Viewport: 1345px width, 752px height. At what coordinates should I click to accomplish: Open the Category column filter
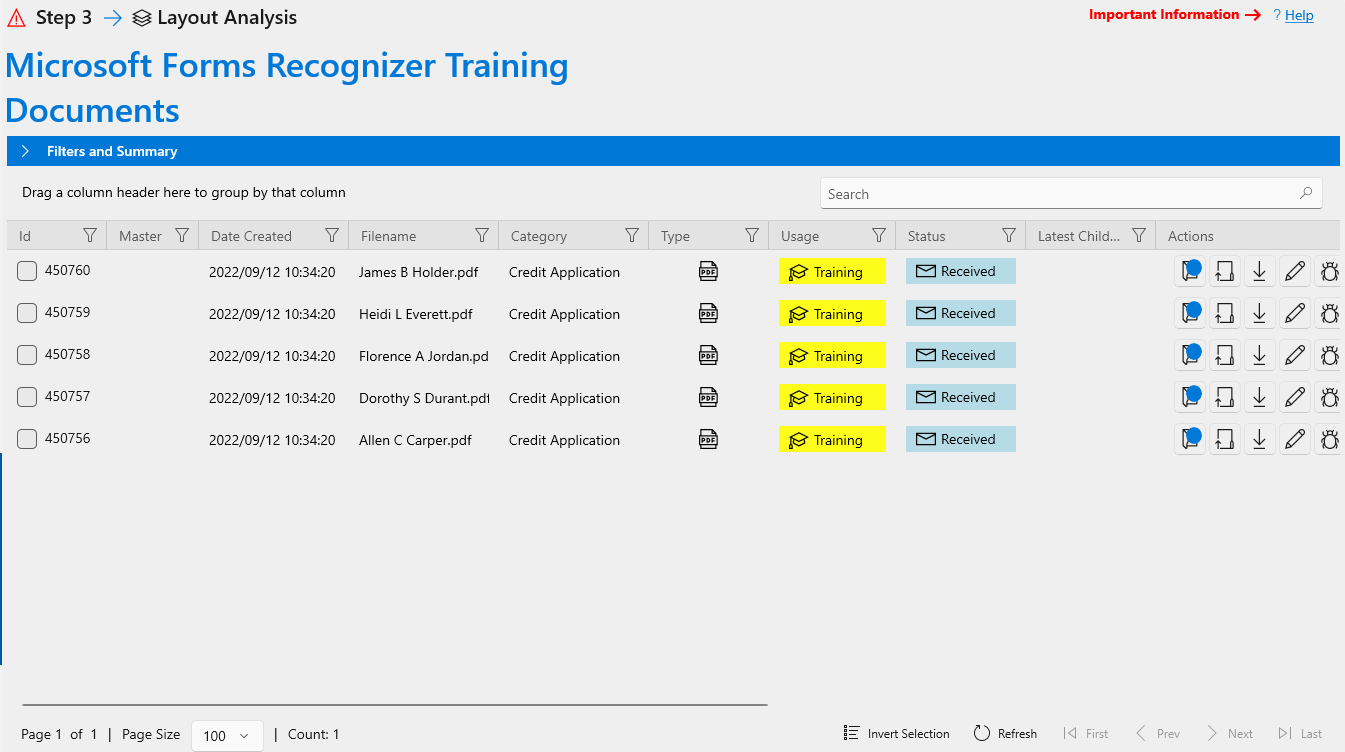(632, 236)
